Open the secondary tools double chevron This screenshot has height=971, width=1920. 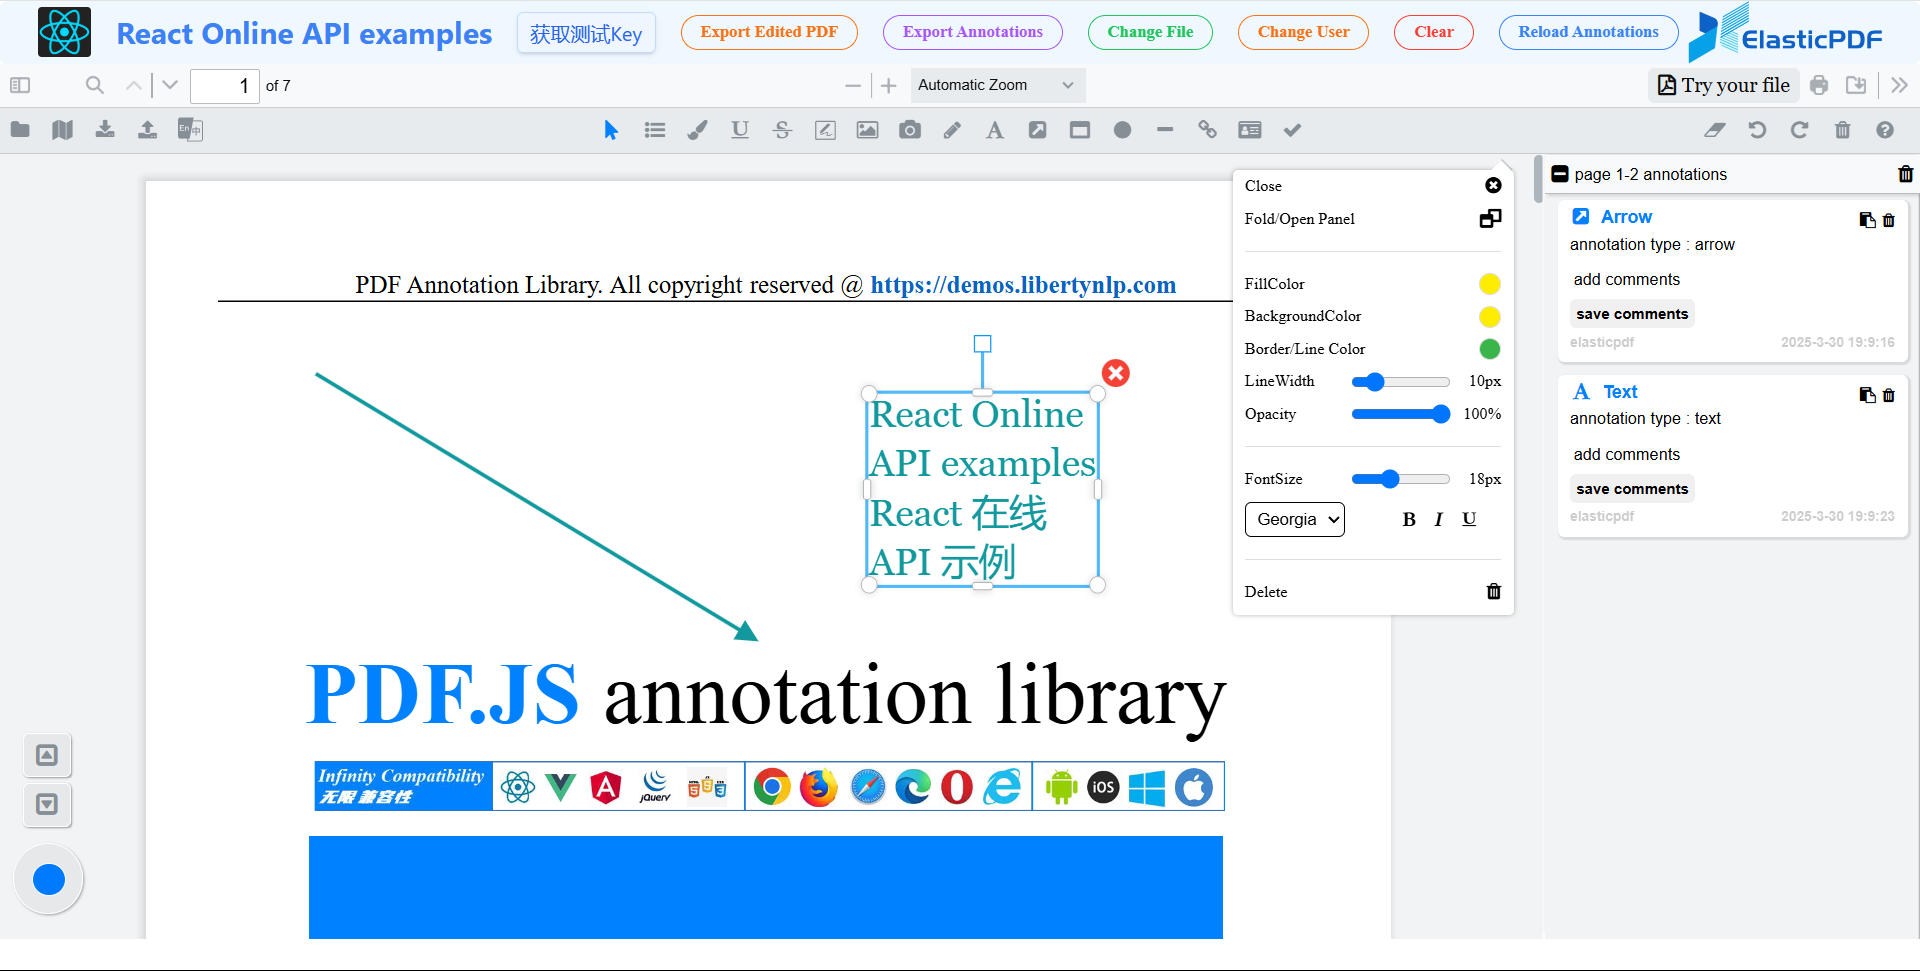pyautogui.click(x=1899, y=86)
